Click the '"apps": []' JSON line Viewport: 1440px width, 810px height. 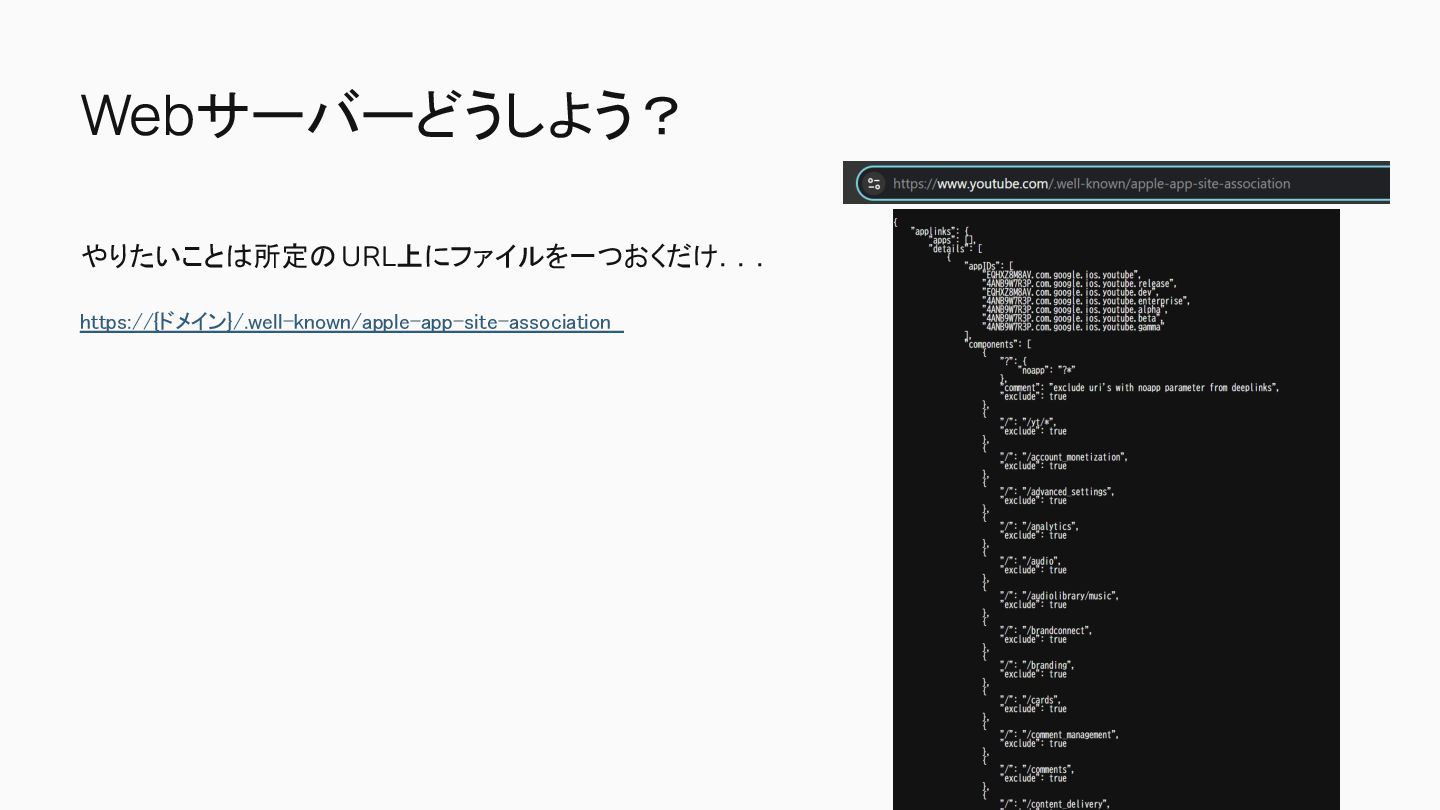[x=952, y=240]
